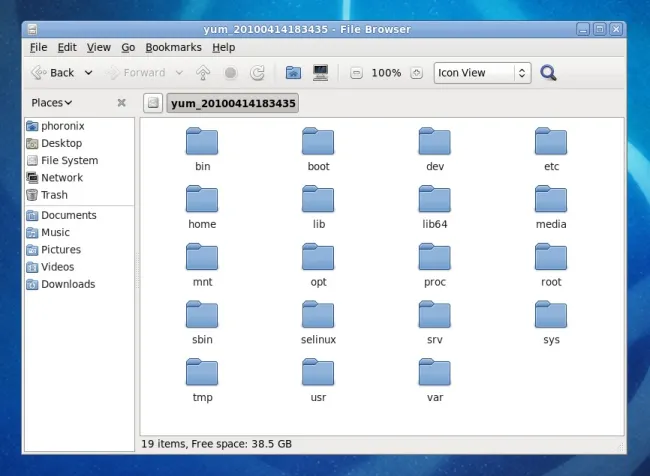The height and width of the screenshot is (476, 650).
Task: Go up to parent folder
Action: [x=203, y=73]
